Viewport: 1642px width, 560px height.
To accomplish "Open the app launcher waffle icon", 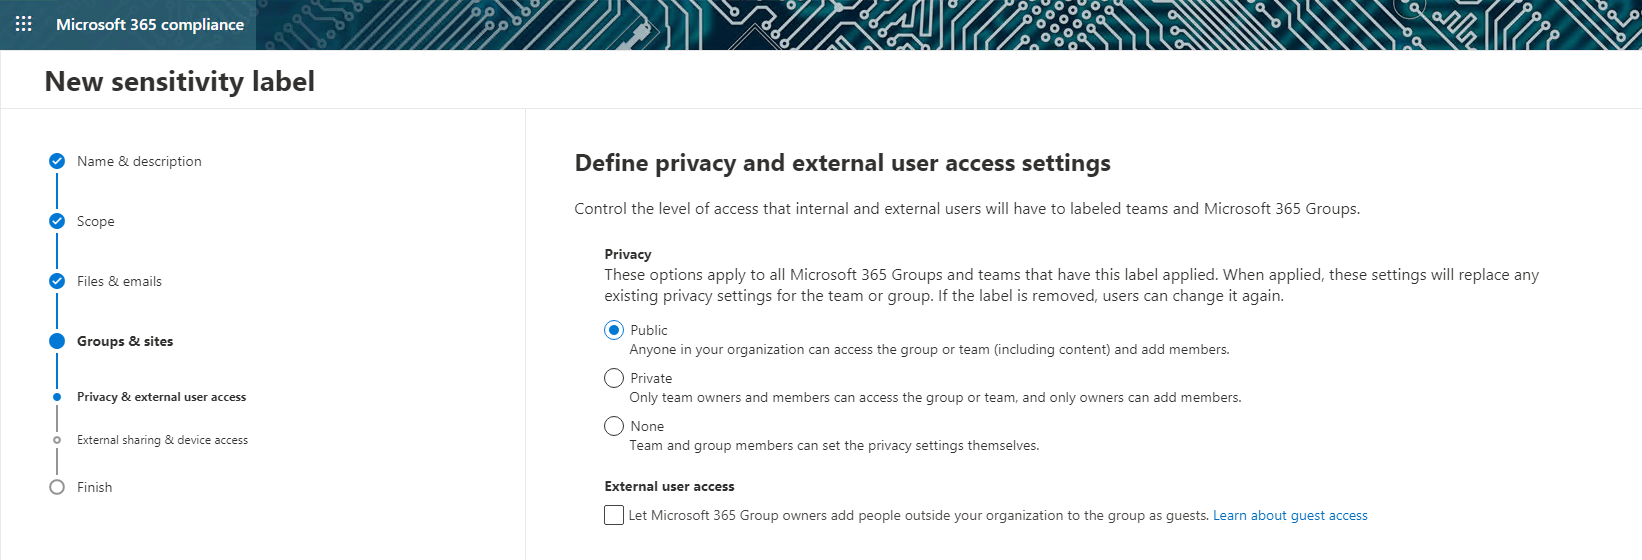I will tap(24, 24).
